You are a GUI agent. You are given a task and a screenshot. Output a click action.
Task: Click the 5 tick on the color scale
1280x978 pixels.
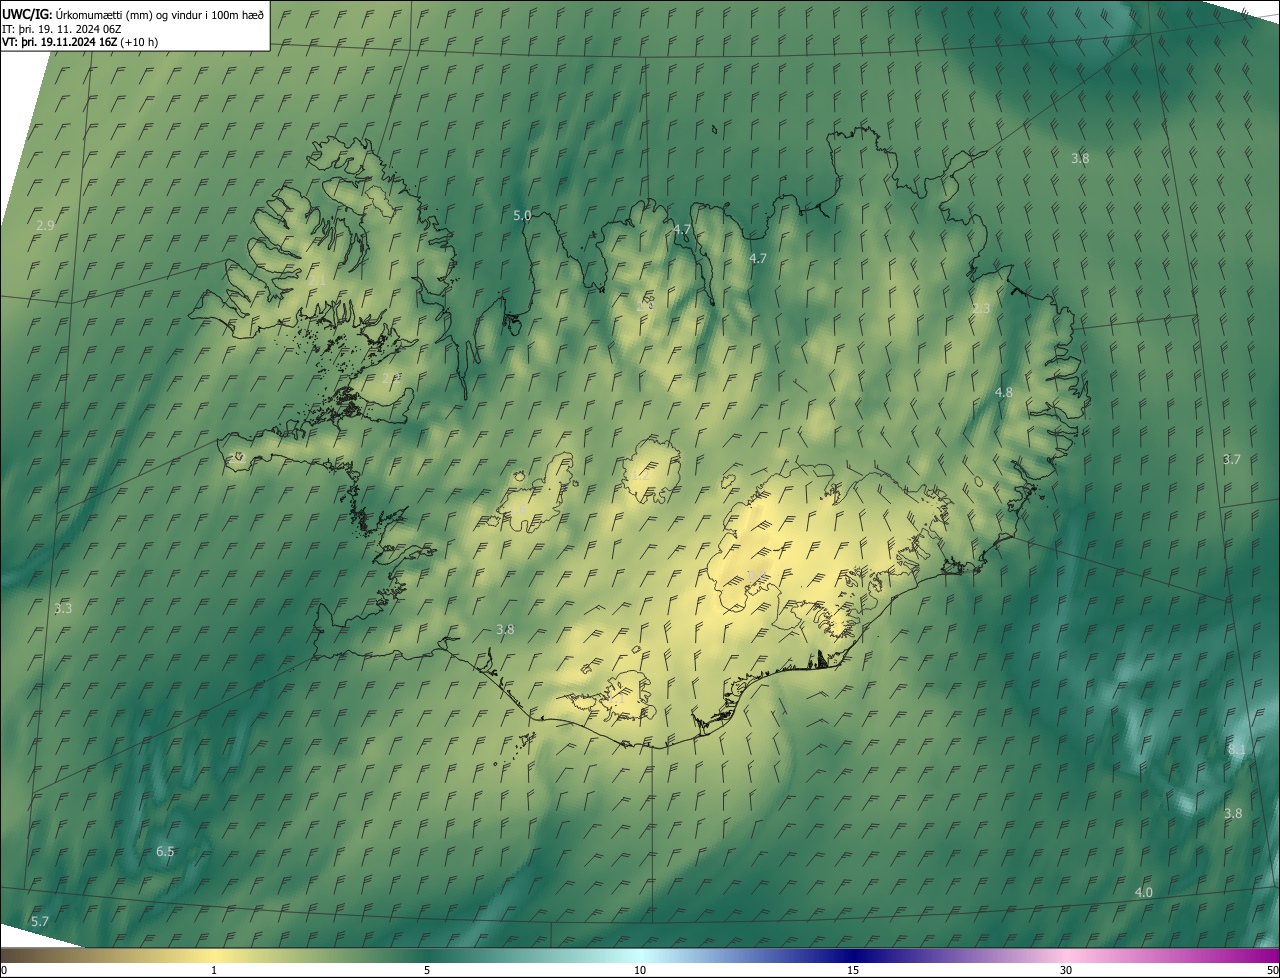point(427,971)
